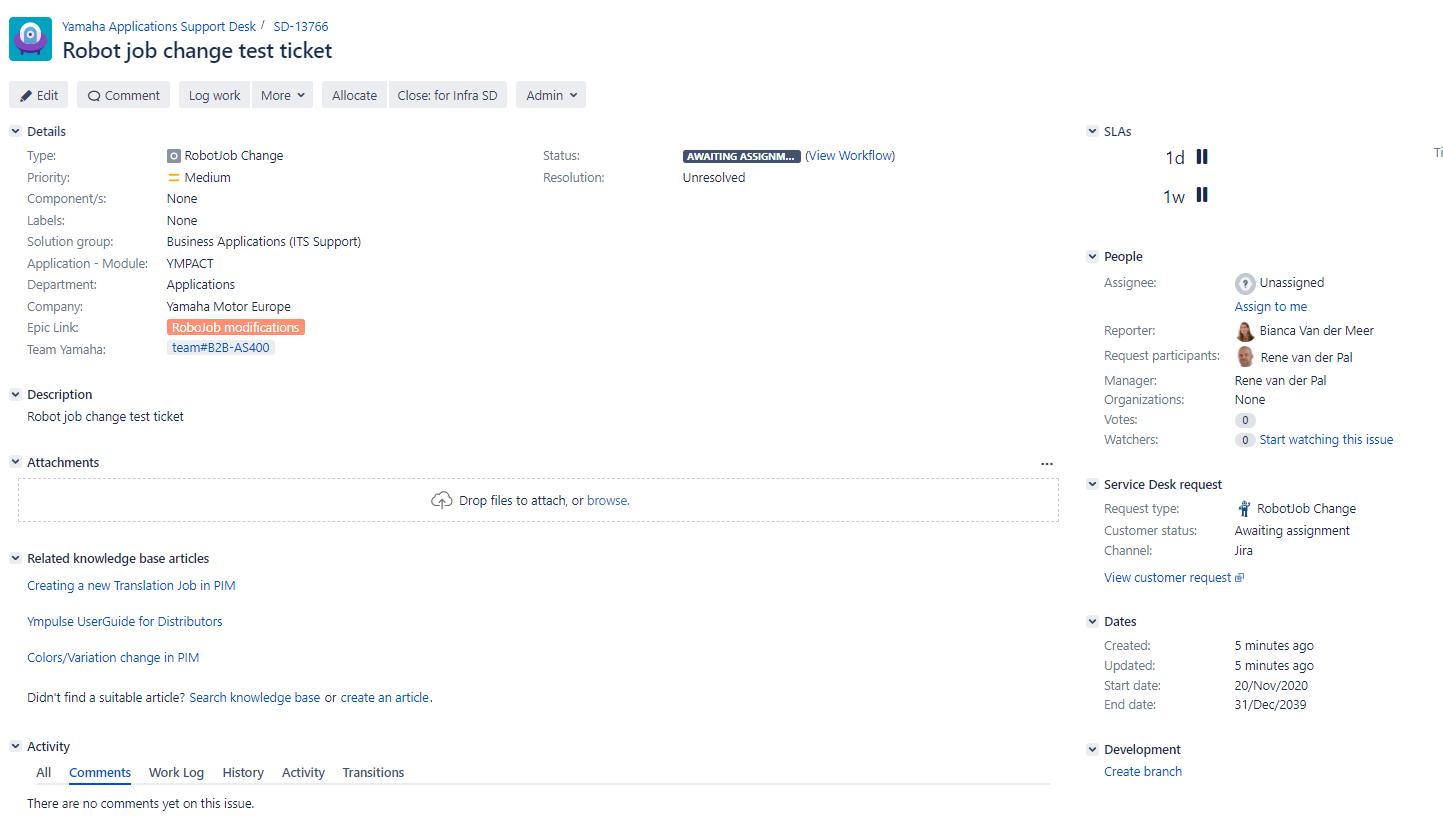Click the browse link for attachments

coord(607,500)
